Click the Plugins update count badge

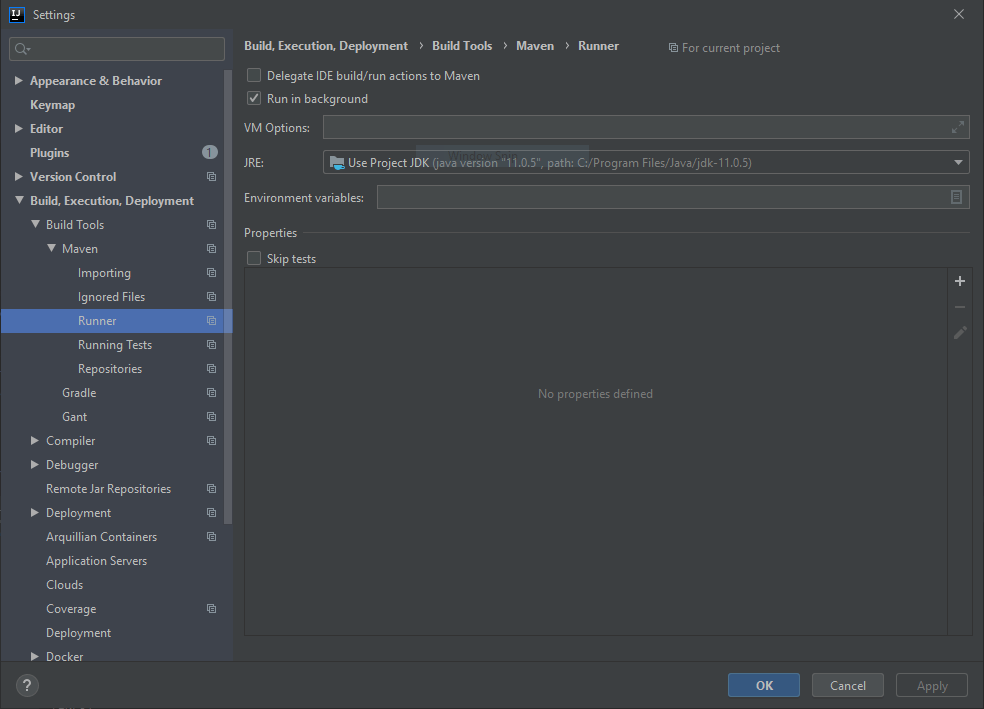[x=210, y=152]
